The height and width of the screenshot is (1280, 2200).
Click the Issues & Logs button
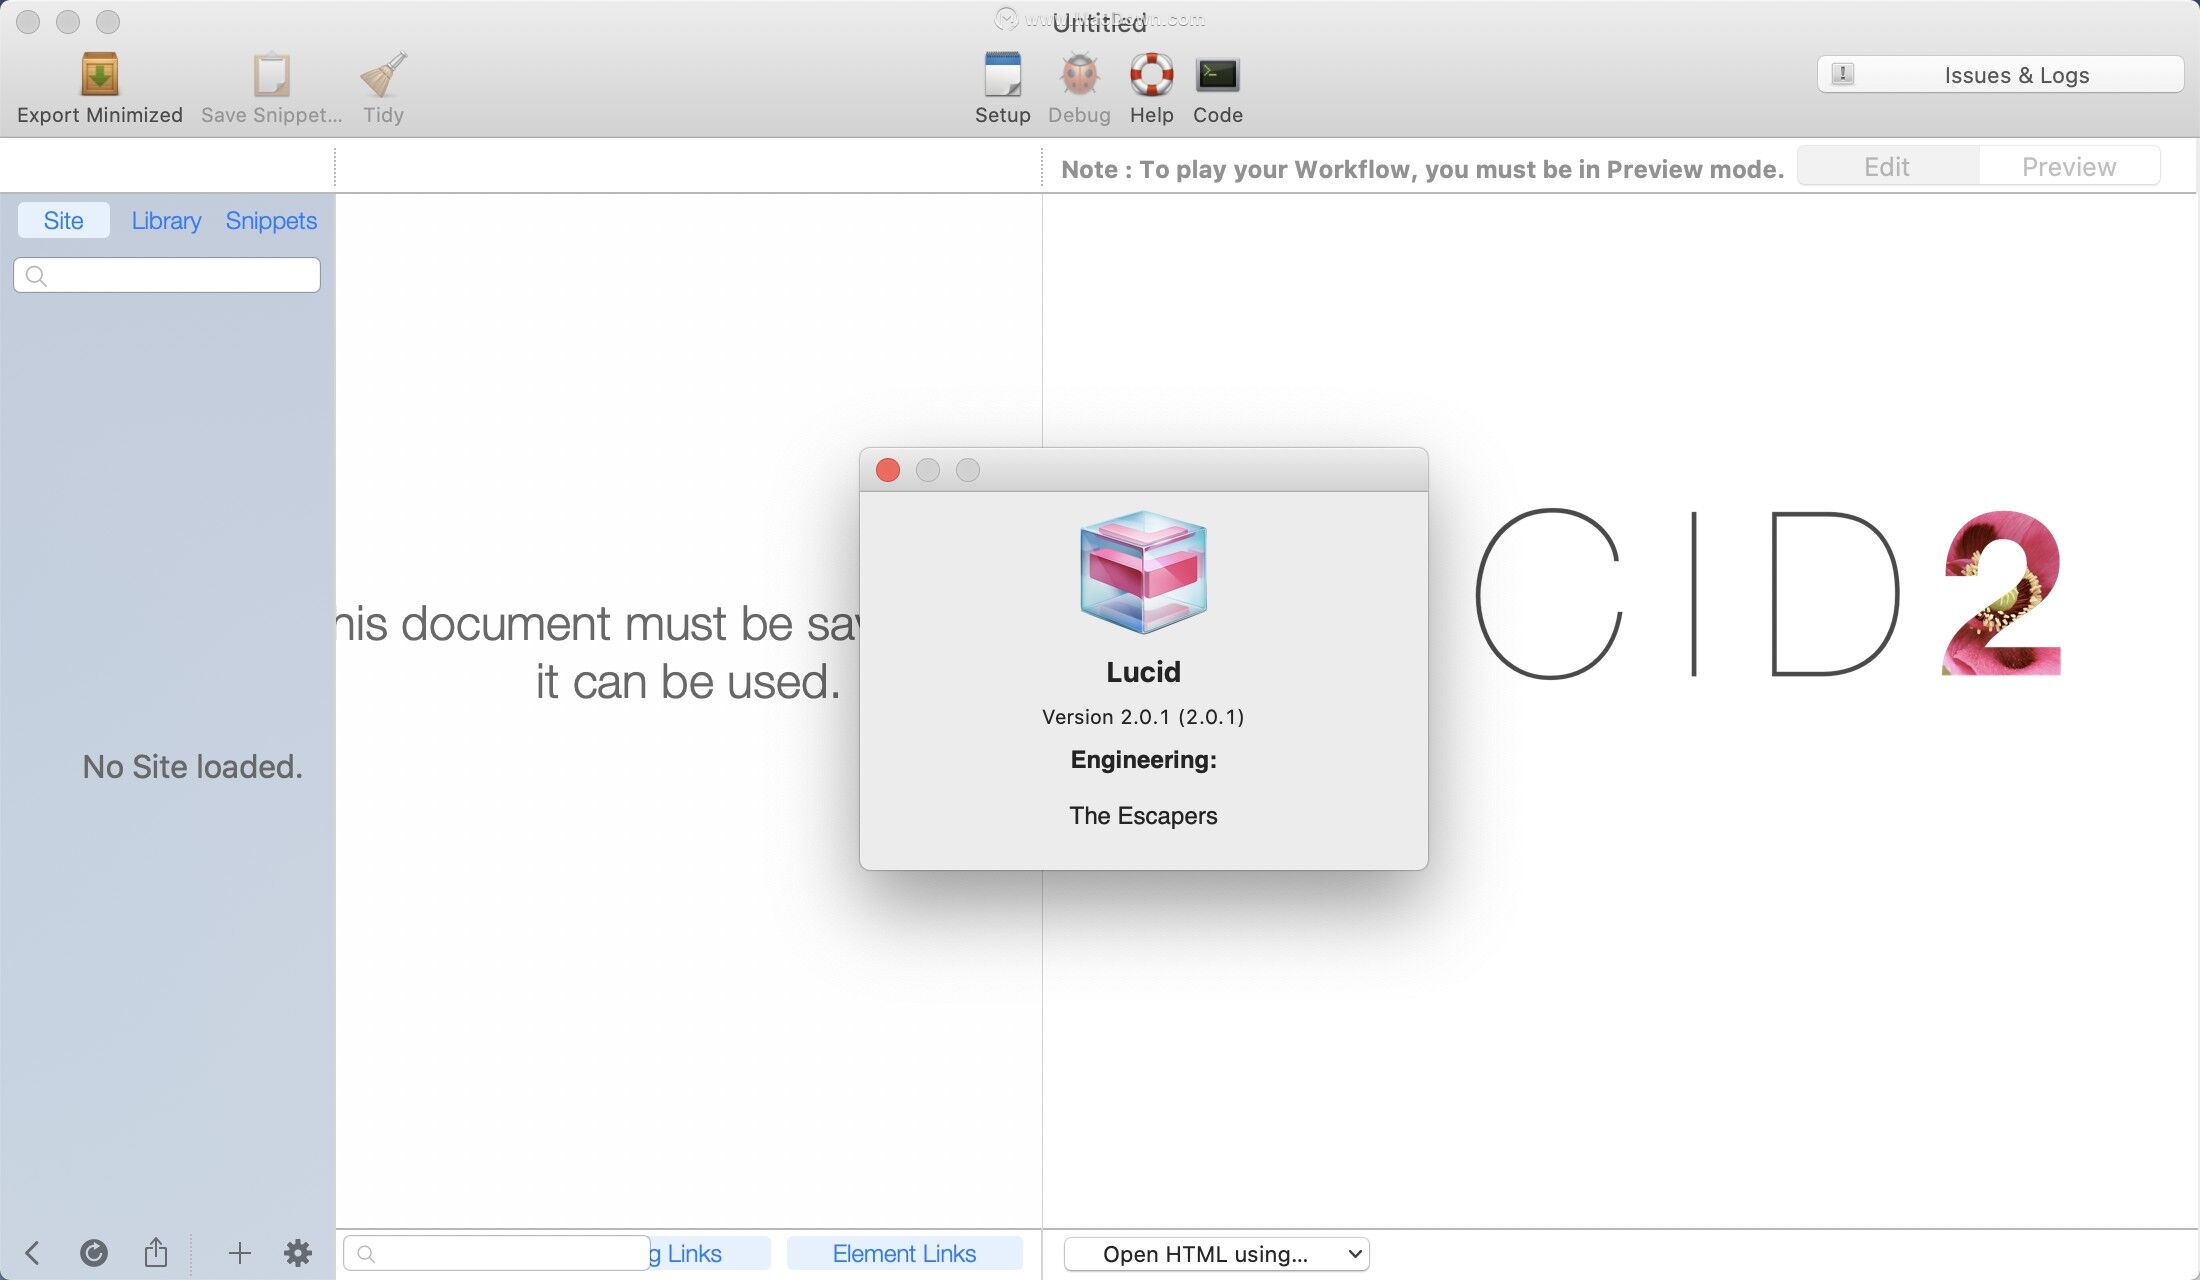click(2000, 75)
